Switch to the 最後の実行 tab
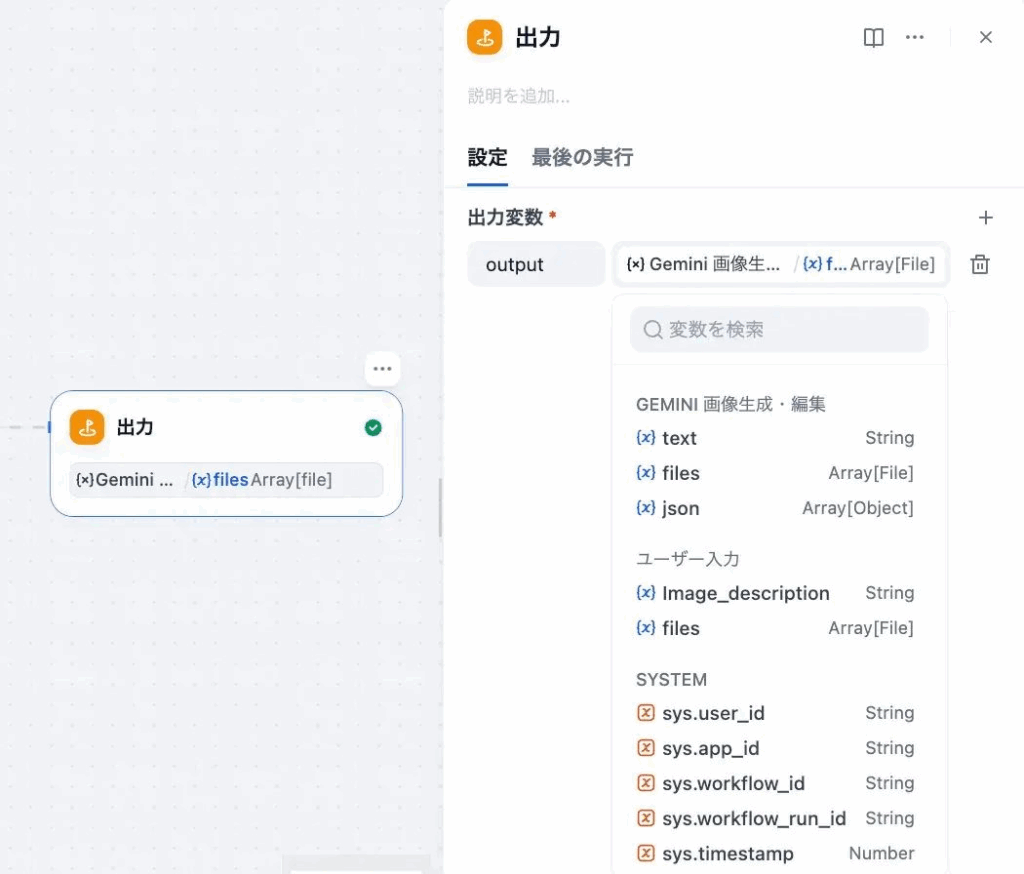The image size is (1024, 874). tap(582, 158)
